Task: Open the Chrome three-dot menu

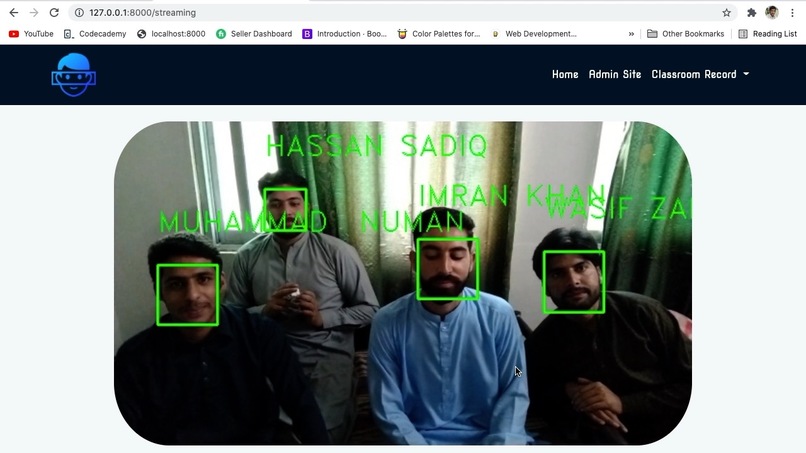Action: pos(792,13)
